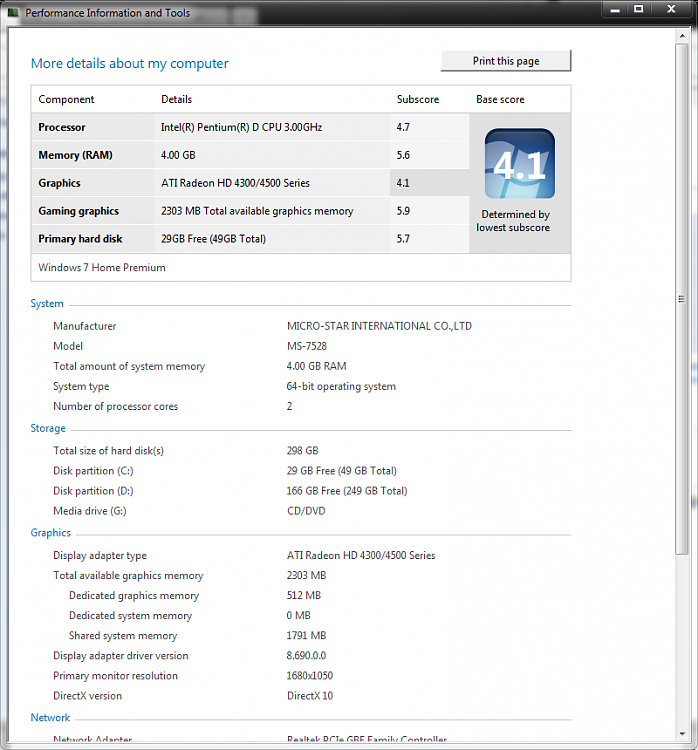The image size is (698, 750).
Task: Click shared system memory '1791 MB'
Action: tap(306, 636)
